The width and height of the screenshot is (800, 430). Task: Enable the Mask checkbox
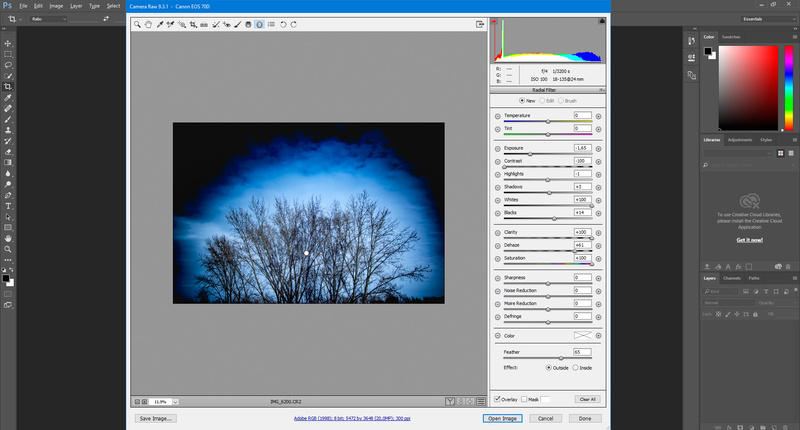point(525,399)
